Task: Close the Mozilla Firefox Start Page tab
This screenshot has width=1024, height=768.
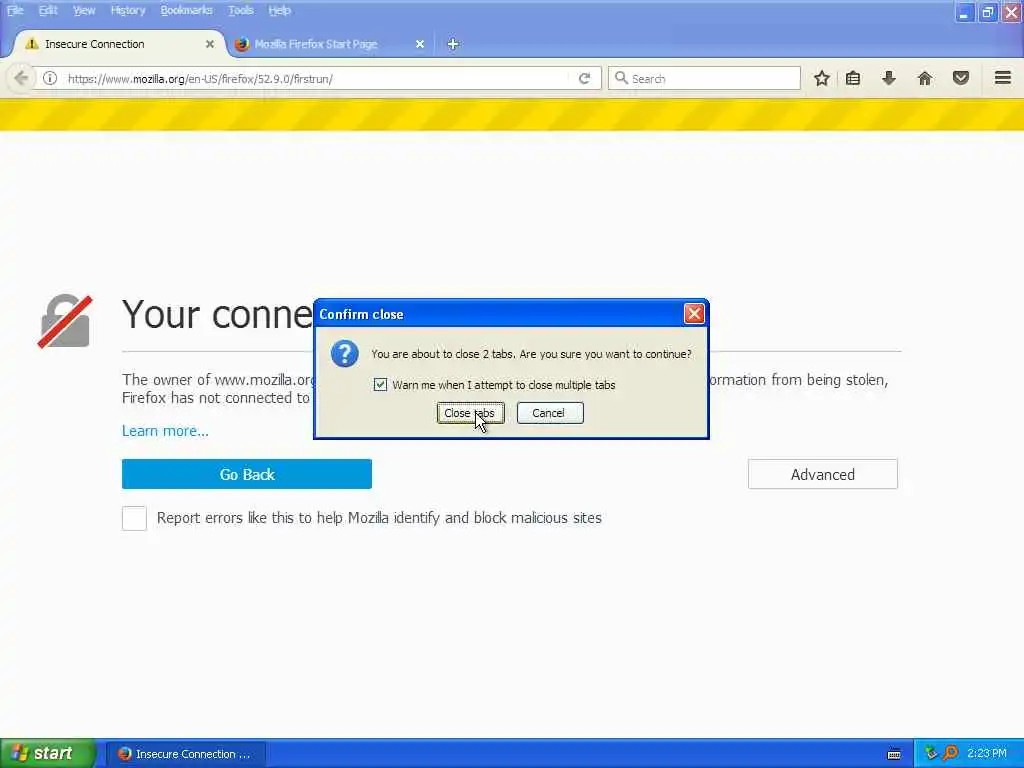Action: 420,44
